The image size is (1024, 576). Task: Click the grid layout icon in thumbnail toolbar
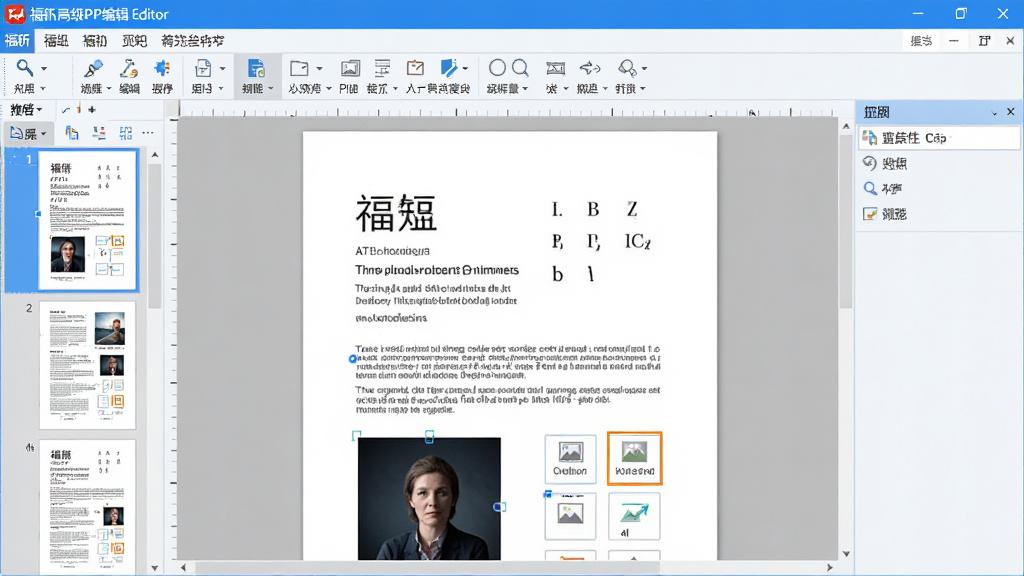125,134
